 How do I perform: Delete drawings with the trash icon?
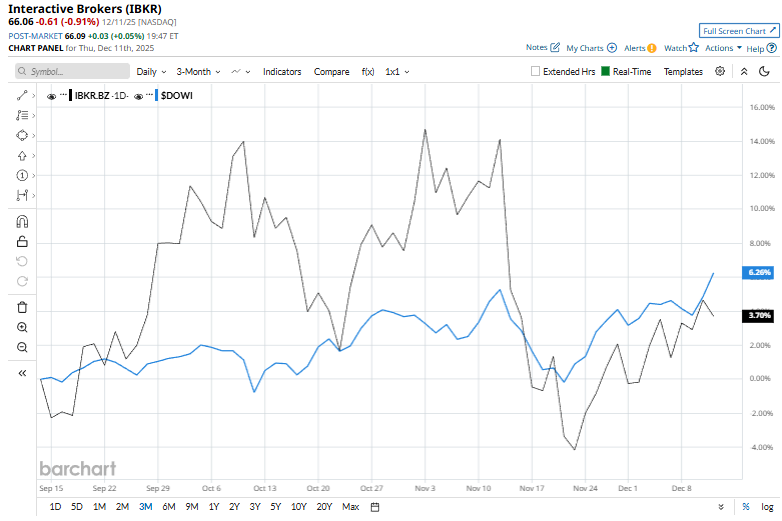point(22,307)
